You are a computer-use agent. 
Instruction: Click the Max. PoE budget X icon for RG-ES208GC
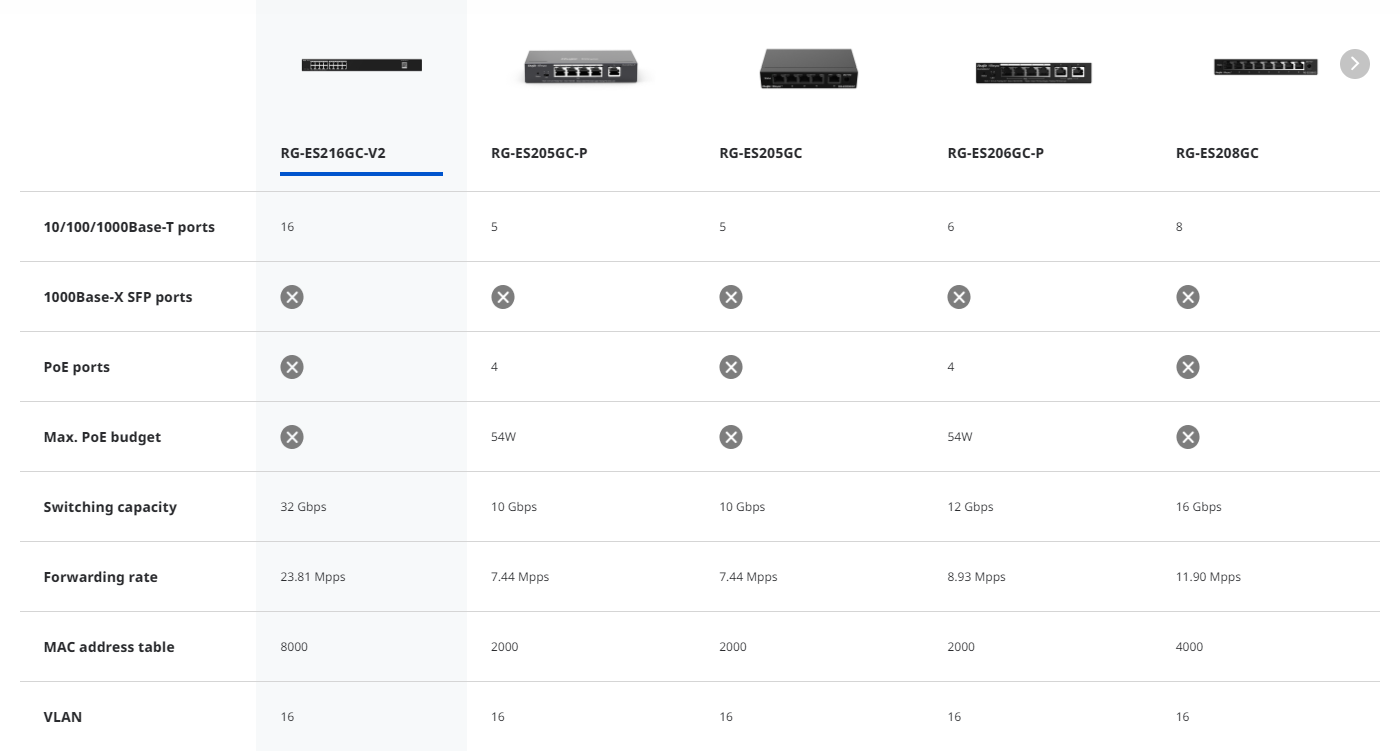(1187, 437)
